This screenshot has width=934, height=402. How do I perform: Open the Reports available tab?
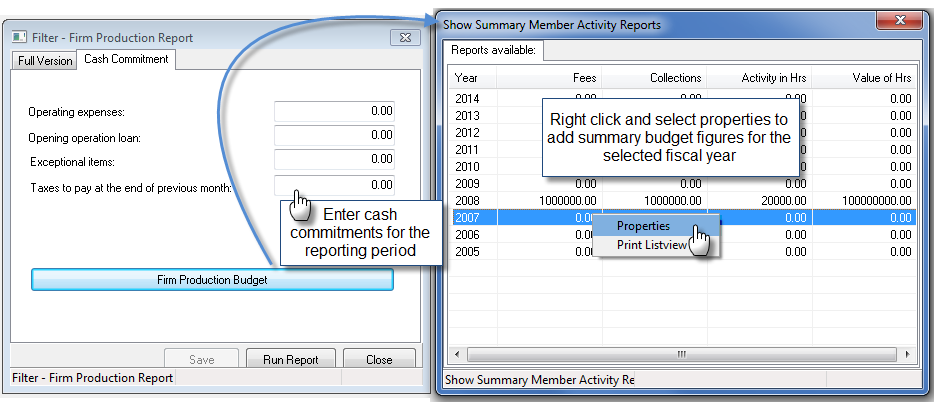493,50
